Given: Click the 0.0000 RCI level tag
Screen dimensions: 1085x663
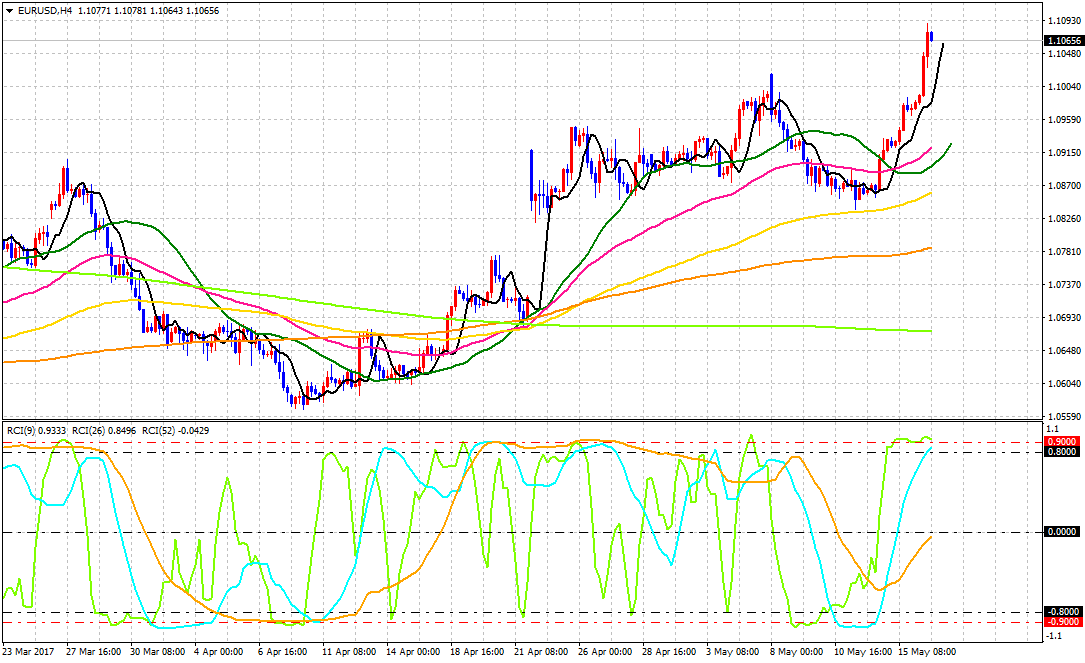Looking at the screenshot, I should coord(1061,532).
